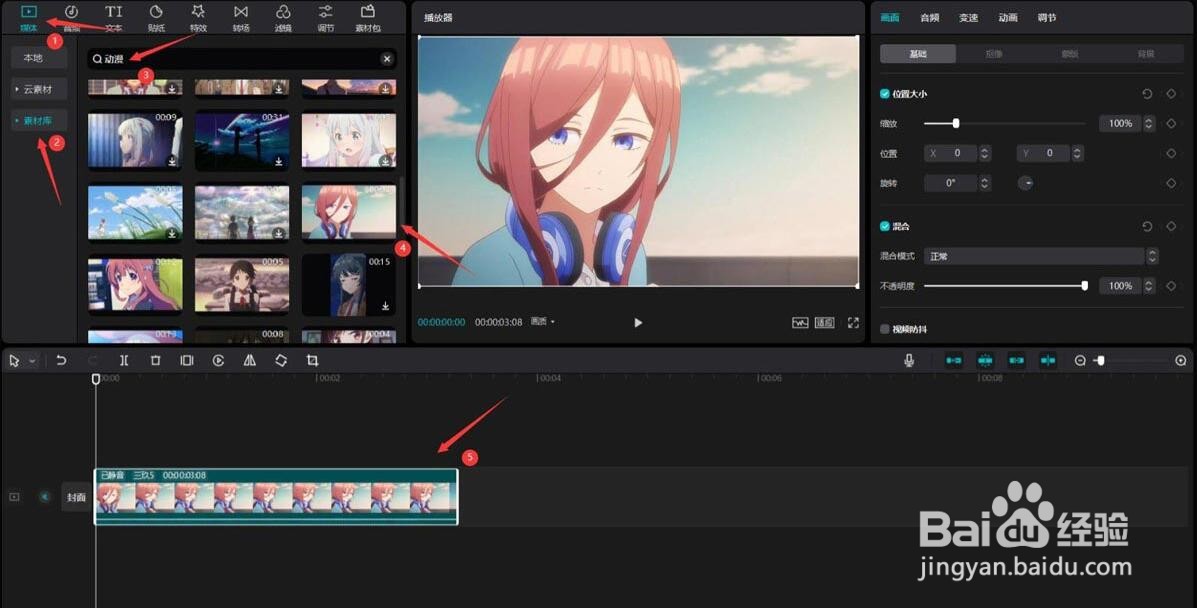The width and height of the screenshot is (1197, 608).
Task: Open the 音频 audio library tab
Action: pos(71,18)
